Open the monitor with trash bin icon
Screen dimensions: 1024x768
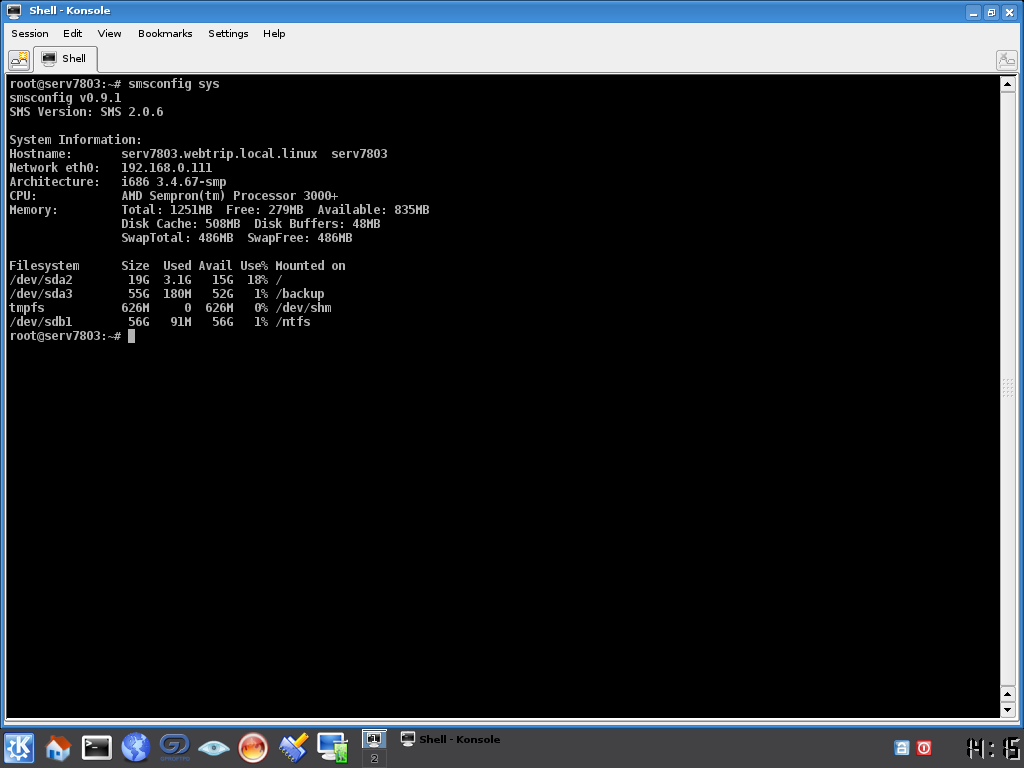(331, 747)
